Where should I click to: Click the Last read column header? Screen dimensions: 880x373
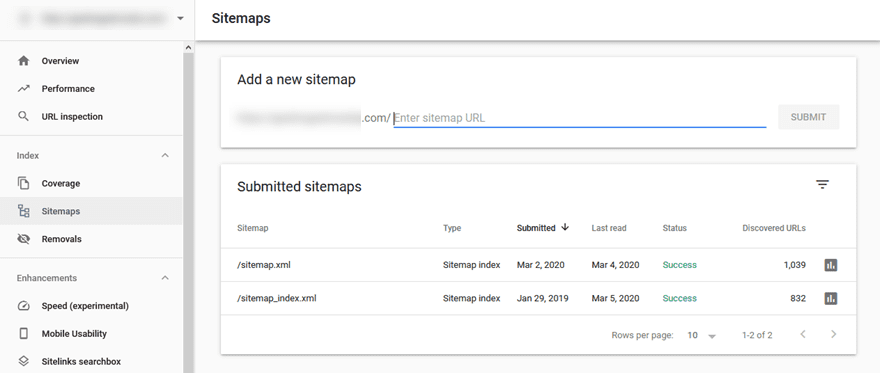click(x=609, y=228)
